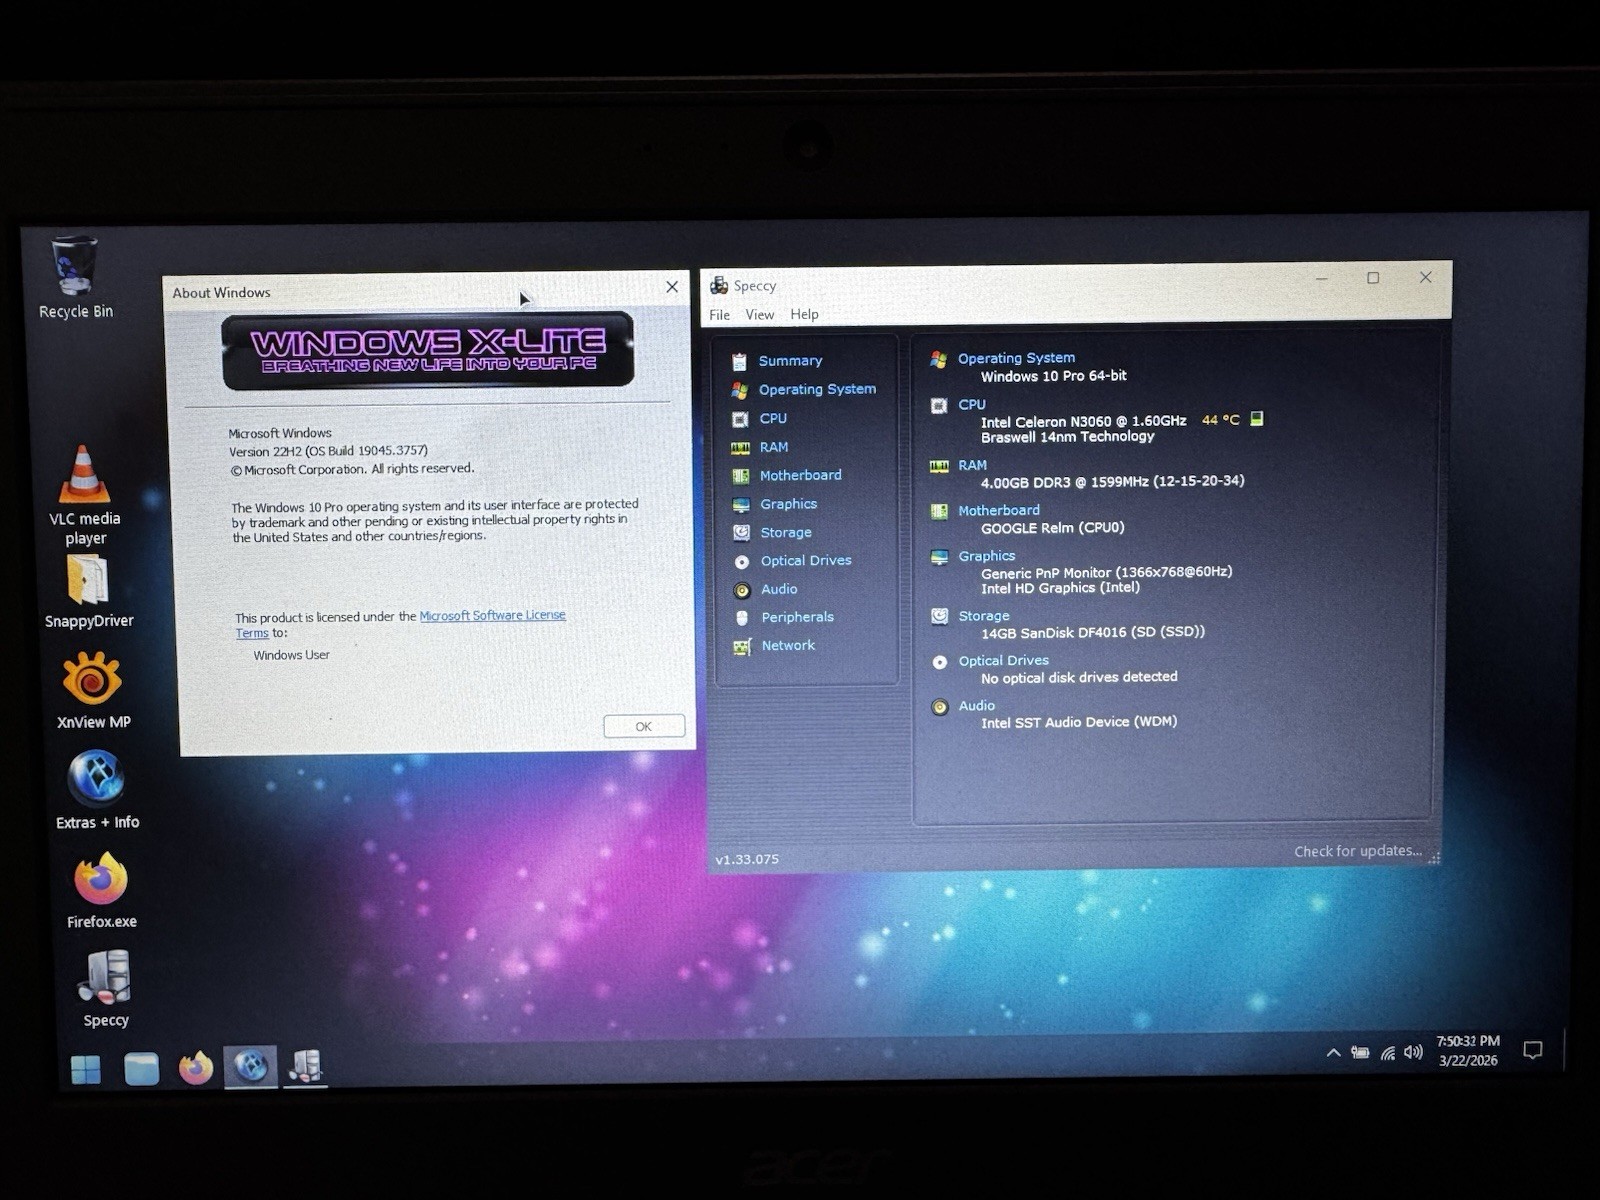Click the Speccy title bar app icon

718,286
